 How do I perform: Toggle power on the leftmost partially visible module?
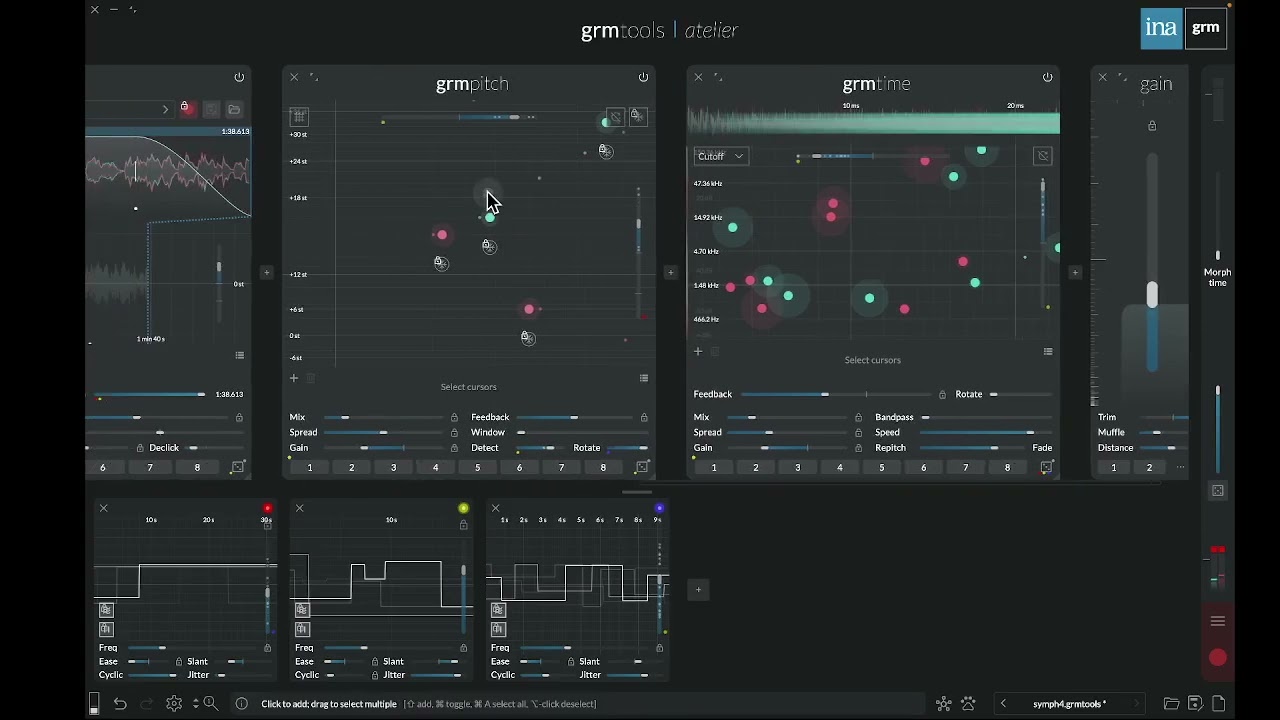(x=239, y=77)
